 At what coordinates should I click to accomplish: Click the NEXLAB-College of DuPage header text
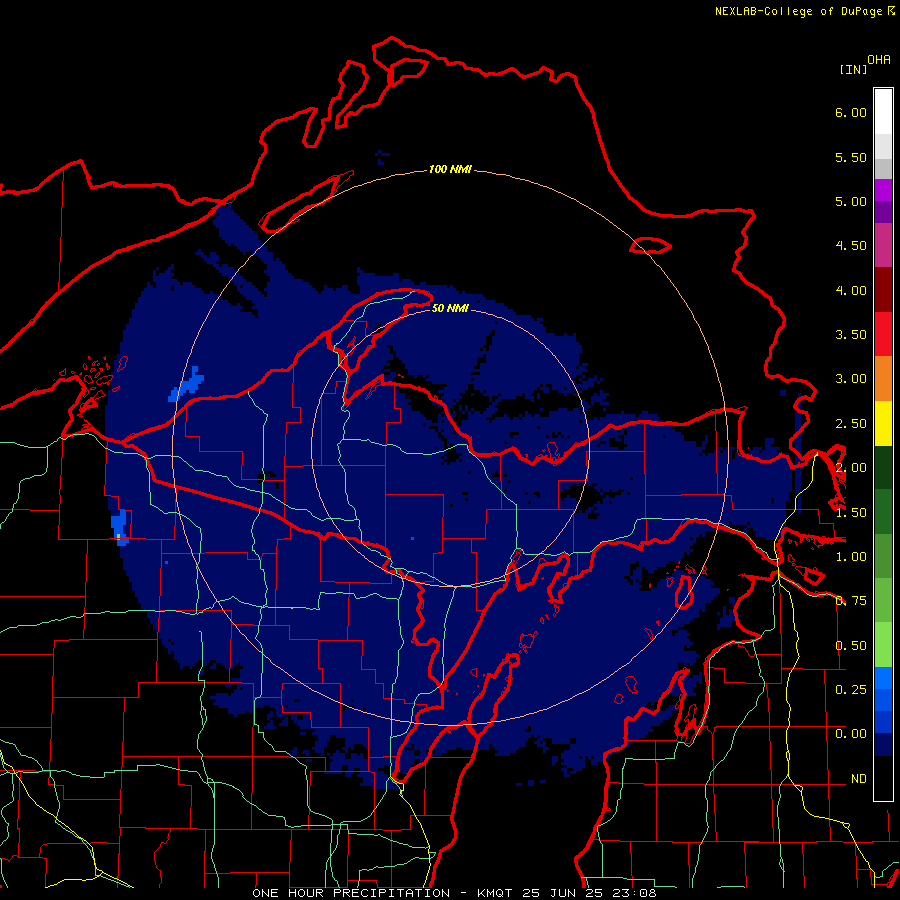[x=798, y=11]
